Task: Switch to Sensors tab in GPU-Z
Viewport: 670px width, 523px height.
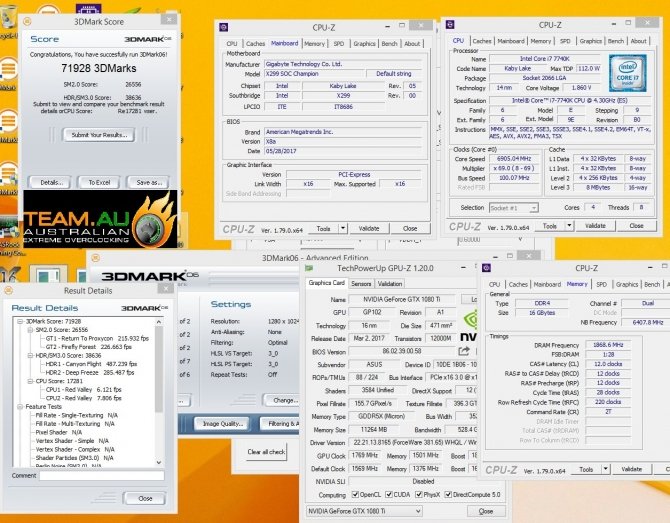Action: tap(361, 284)
